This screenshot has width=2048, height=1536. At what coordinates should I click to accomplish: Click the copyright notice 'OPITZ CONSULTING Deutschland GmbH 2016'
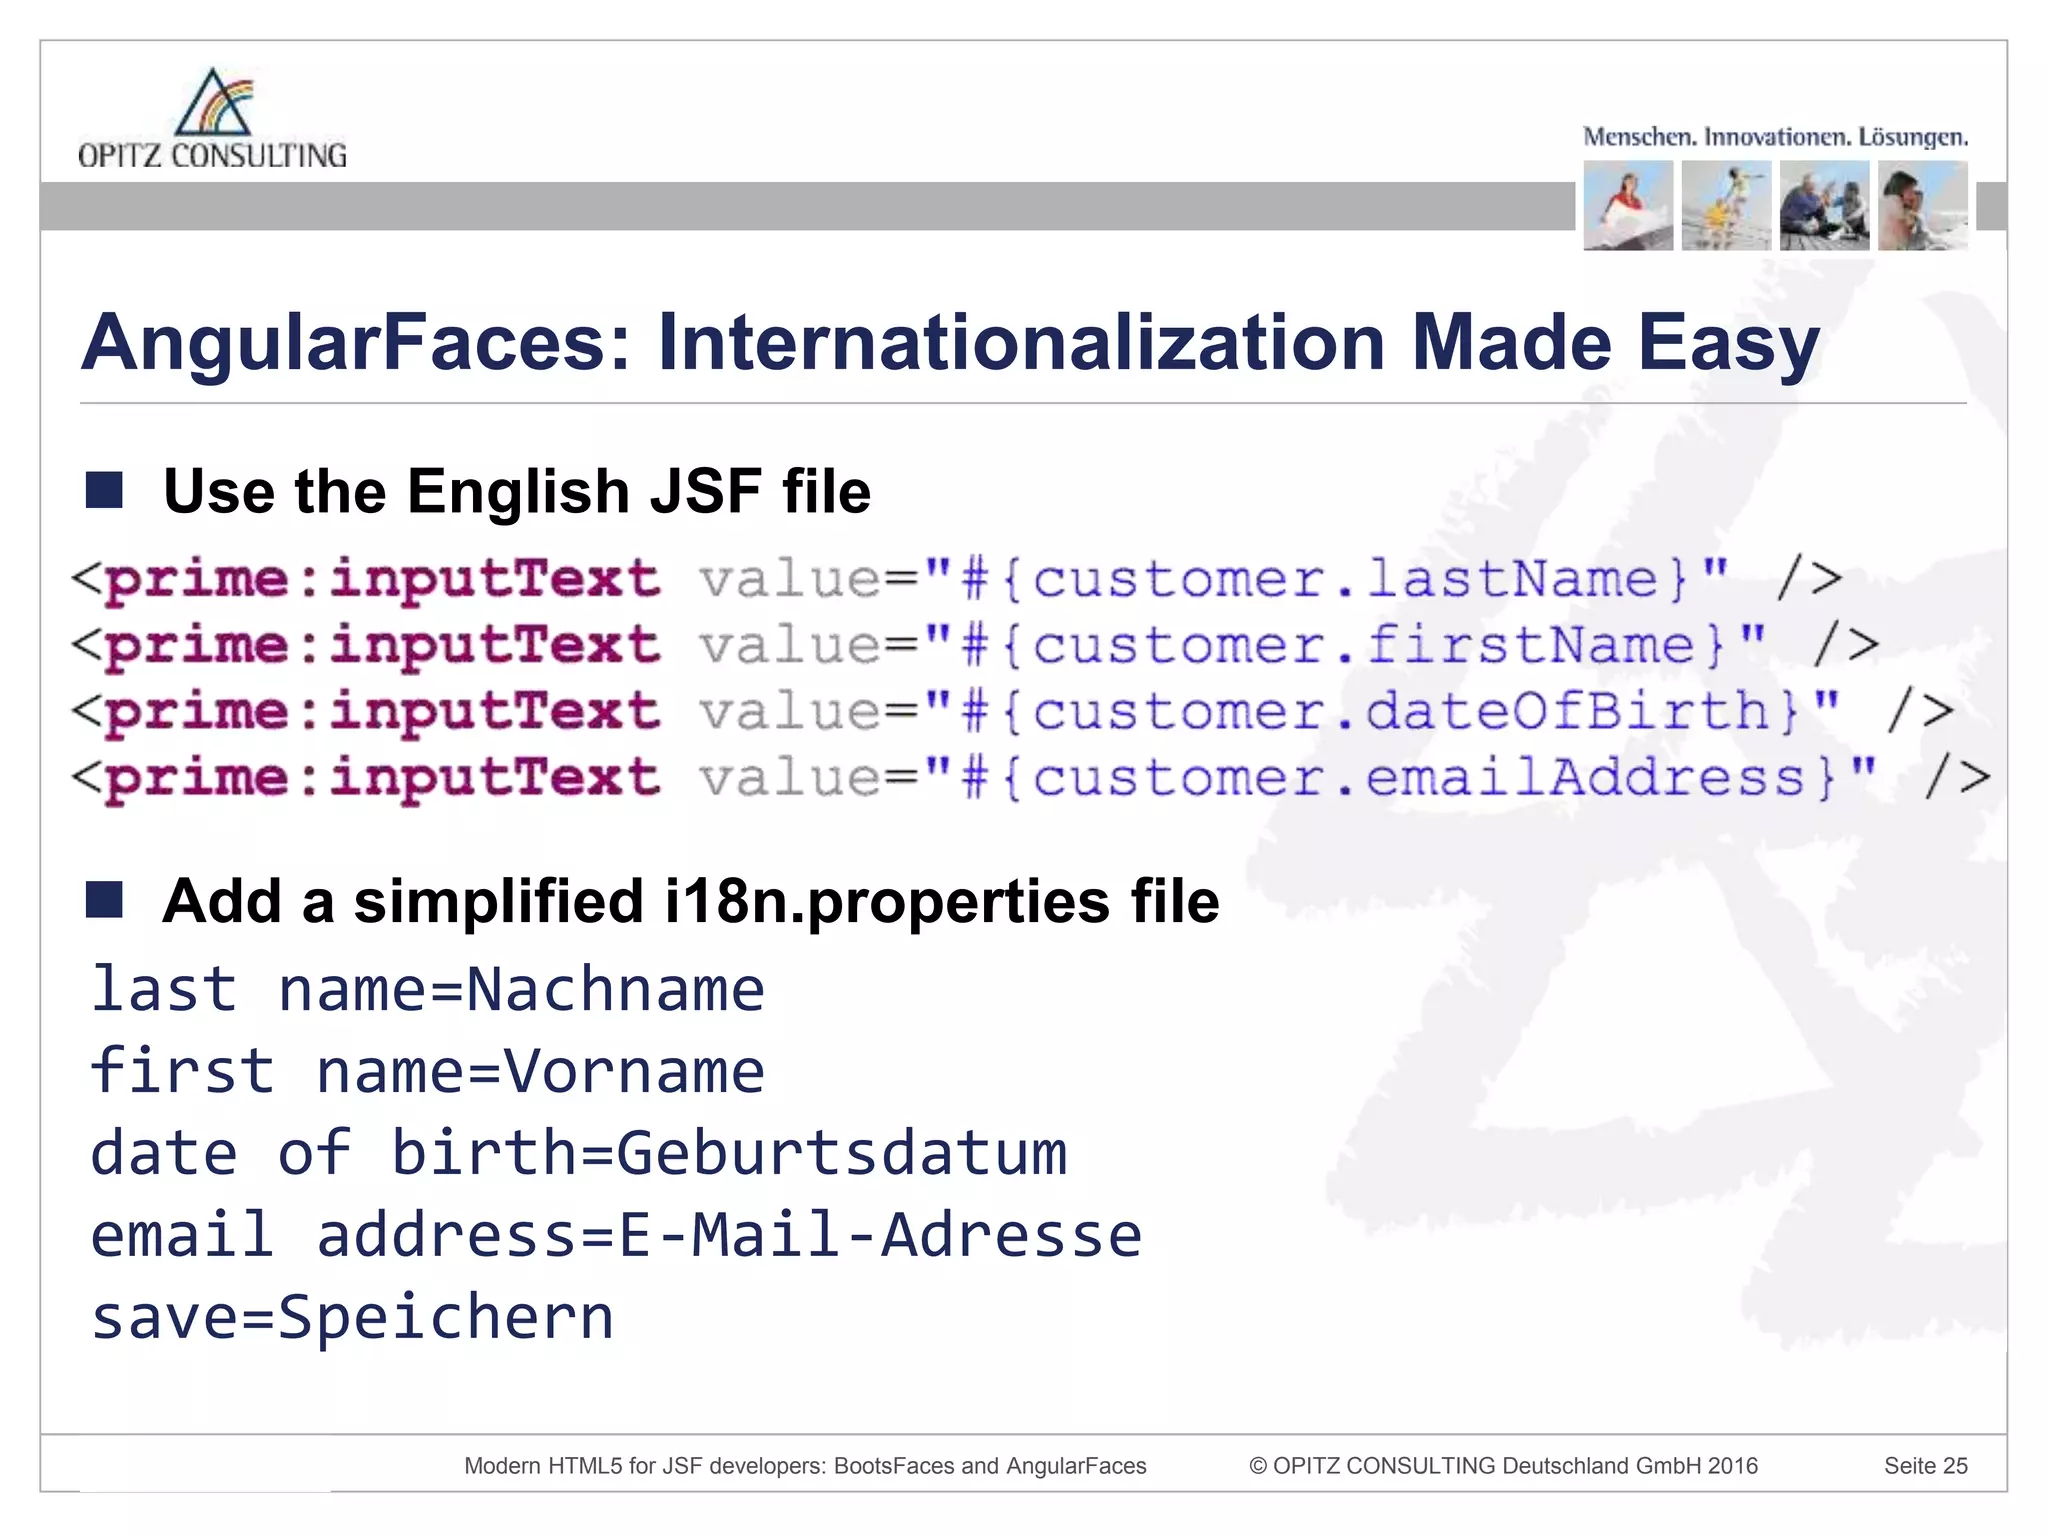(1503, 1466)
